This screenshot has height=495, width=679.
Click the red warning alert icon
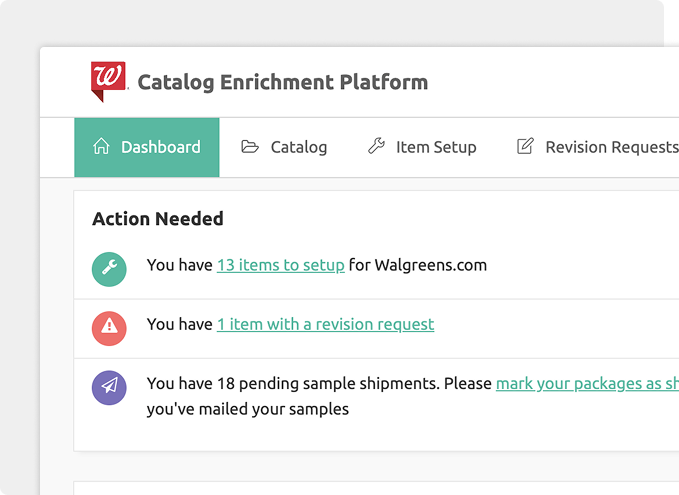pos(109,326)
